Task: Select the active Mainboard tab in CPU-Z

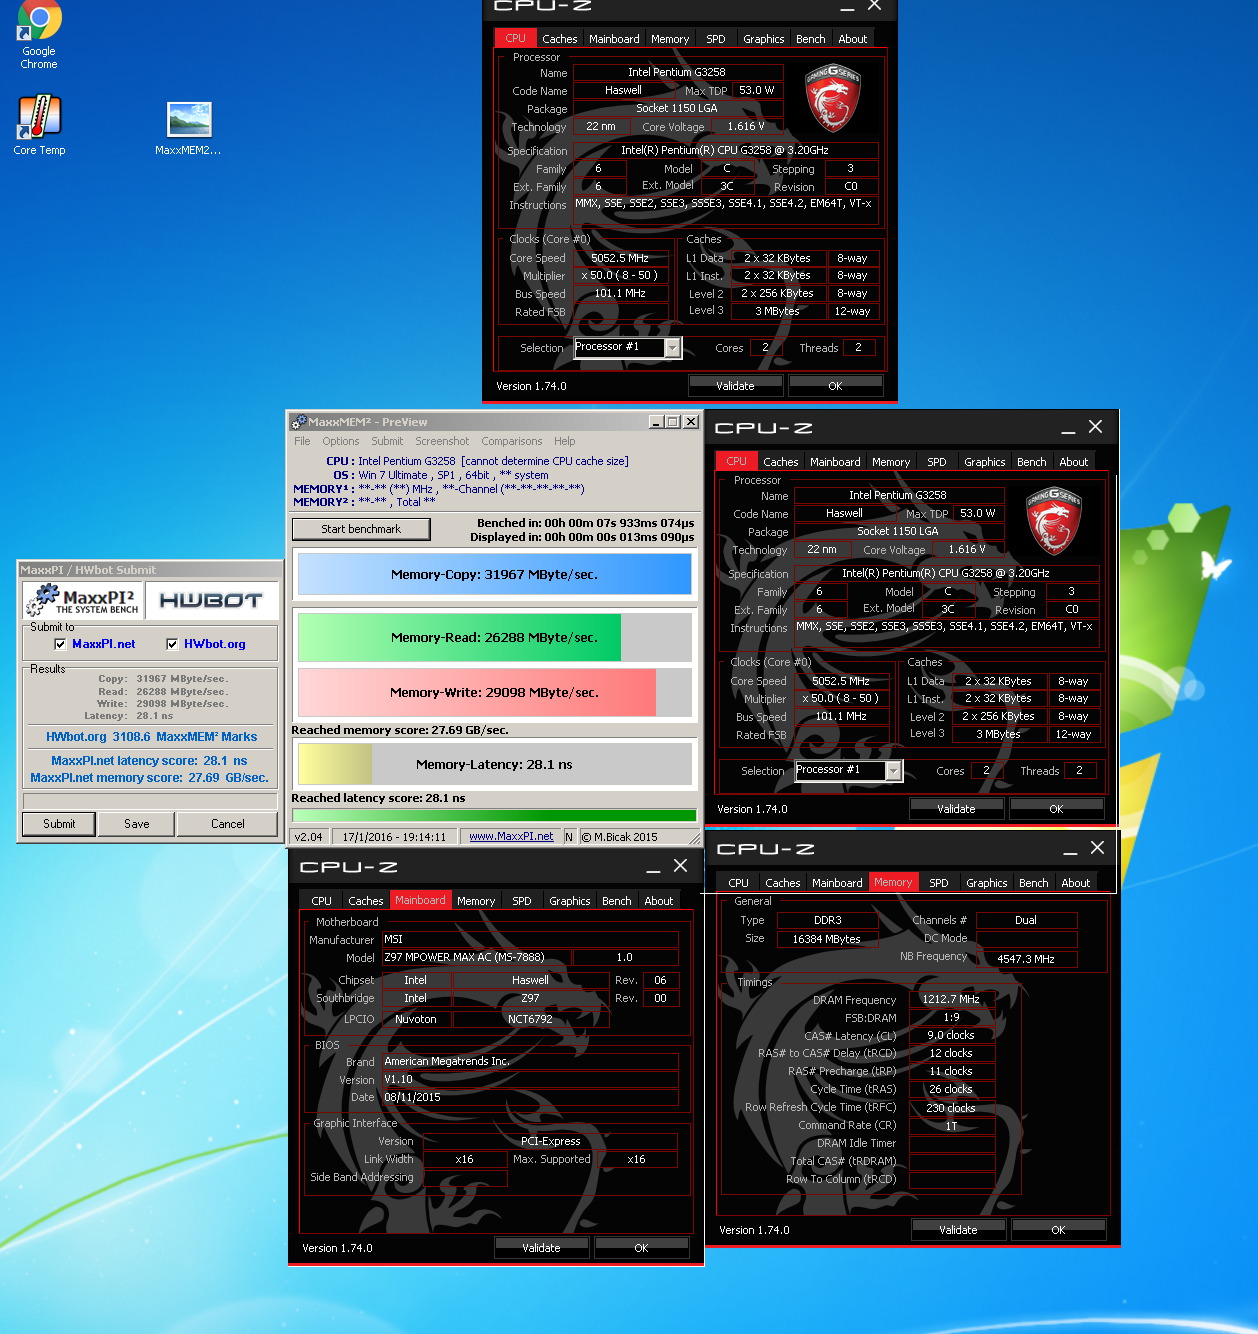Action: 420,900
